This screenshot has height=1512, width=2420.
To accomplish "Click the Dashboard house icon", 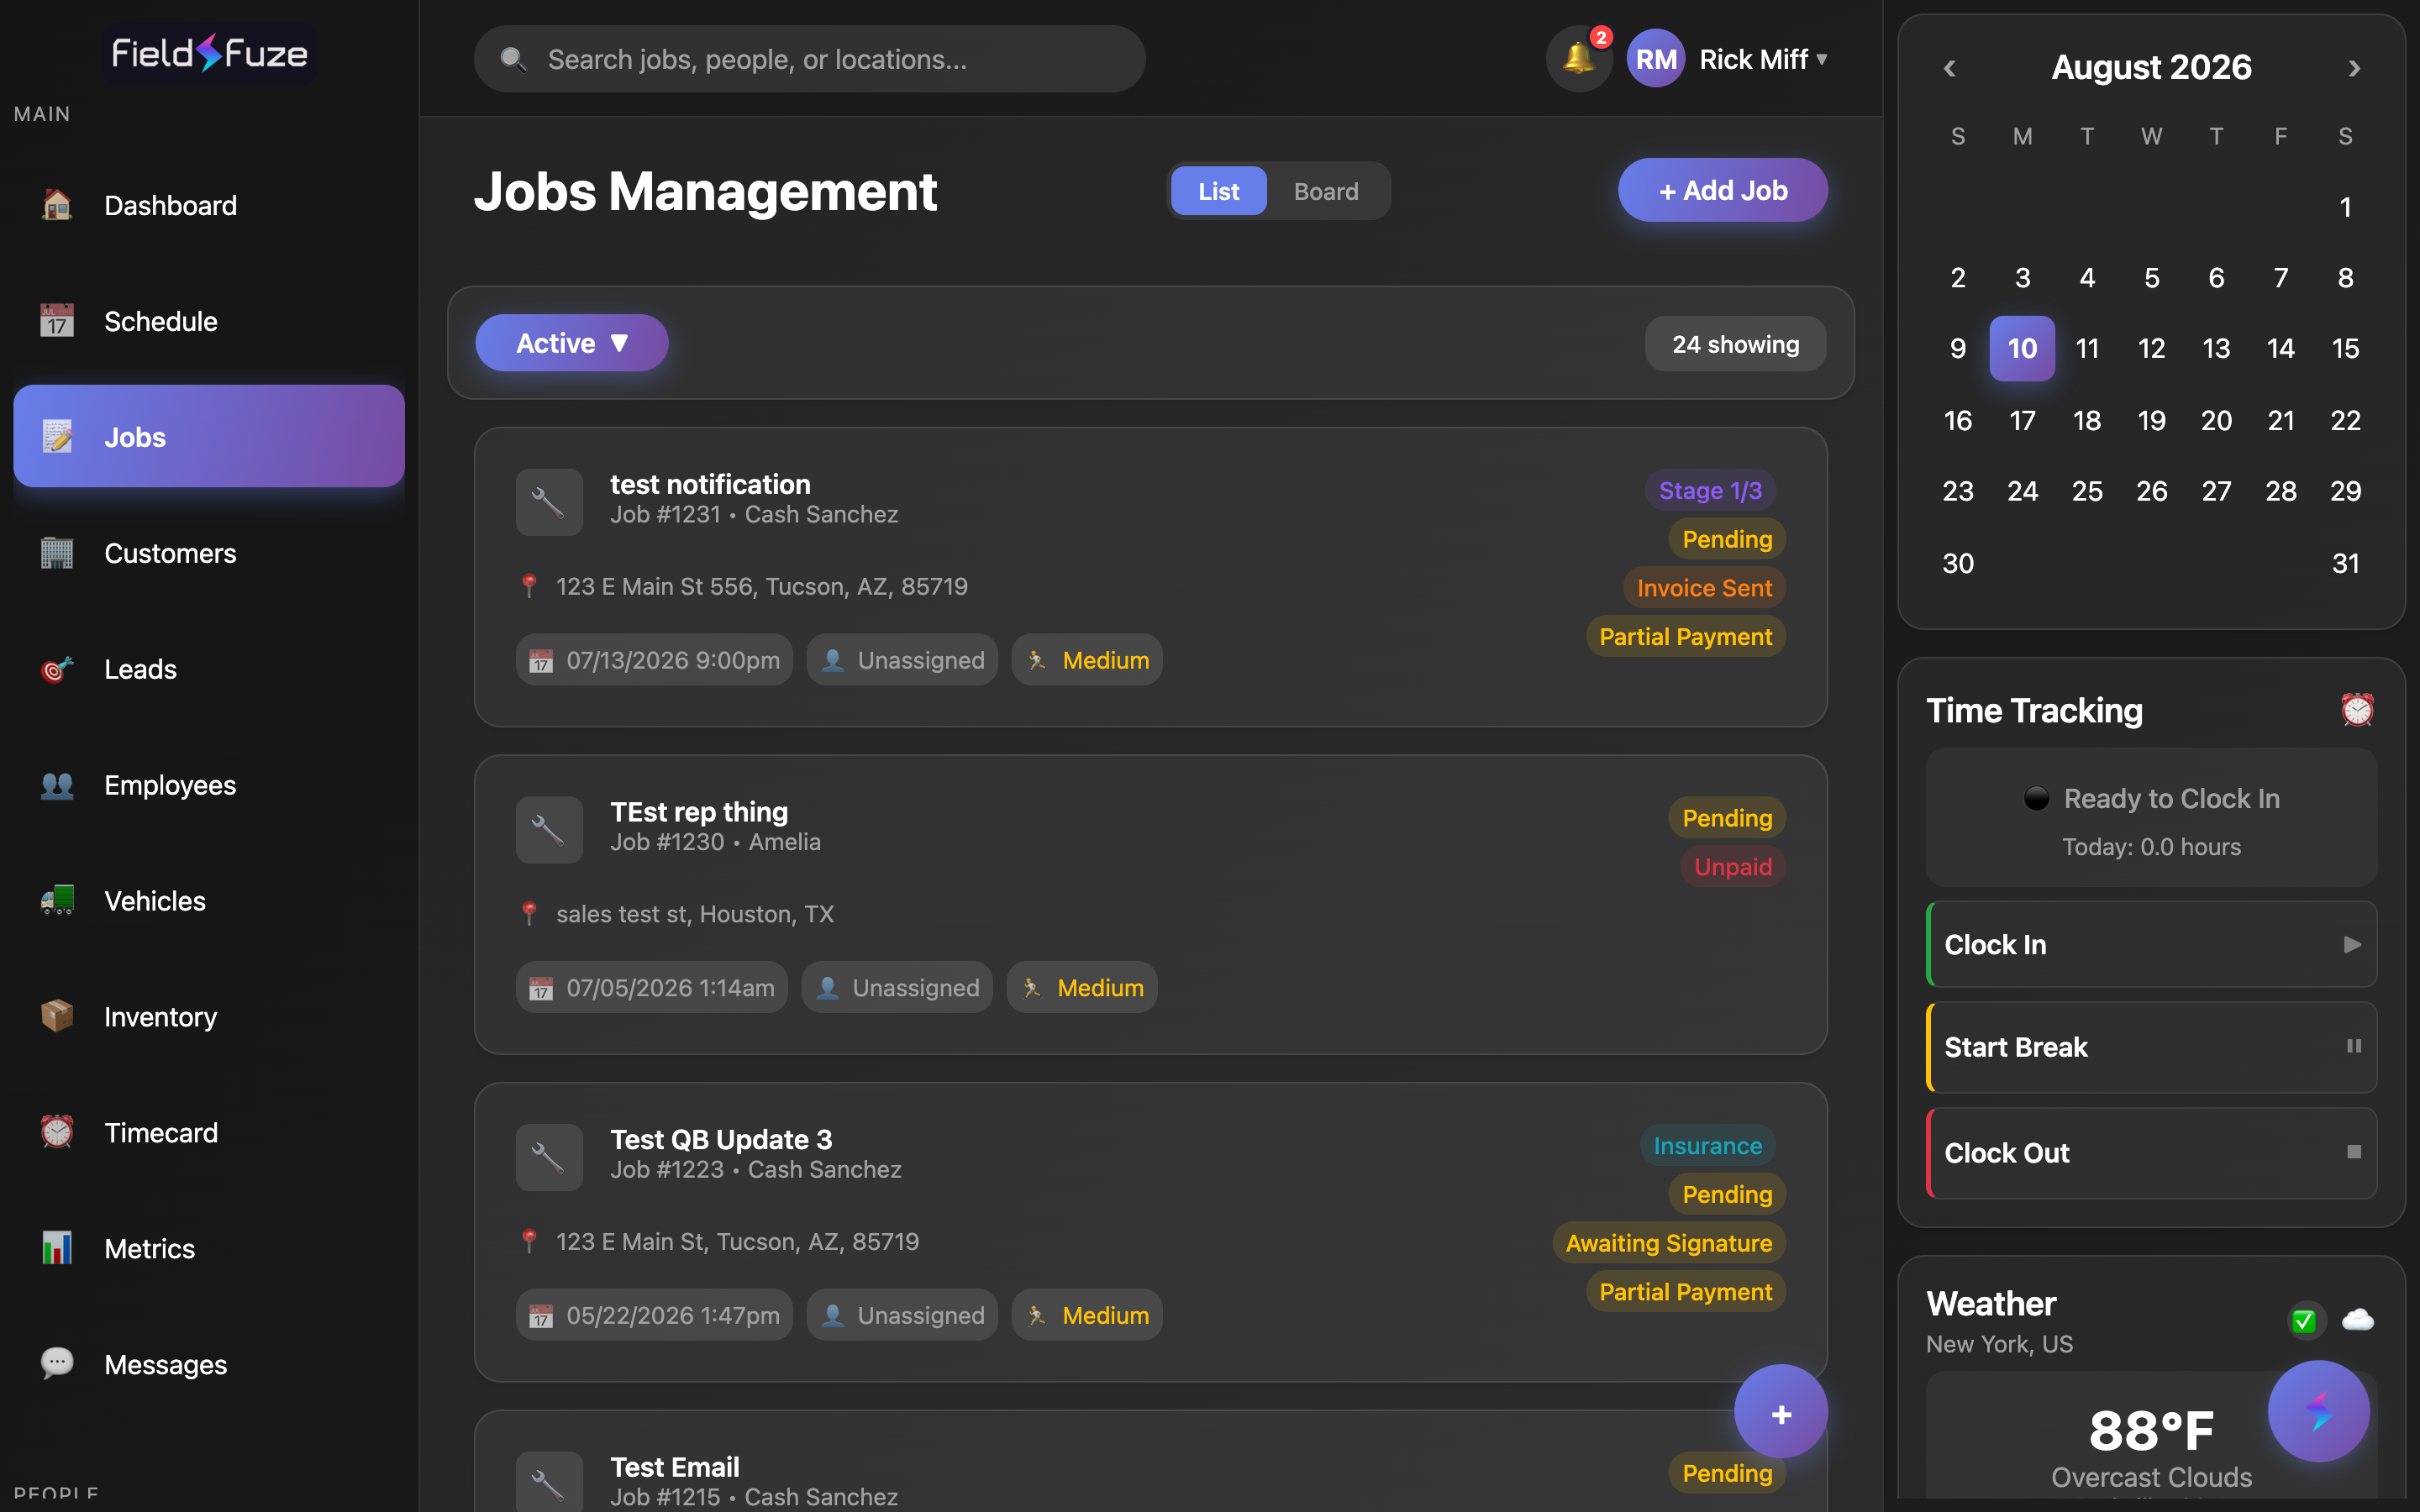I will point(57,205).
